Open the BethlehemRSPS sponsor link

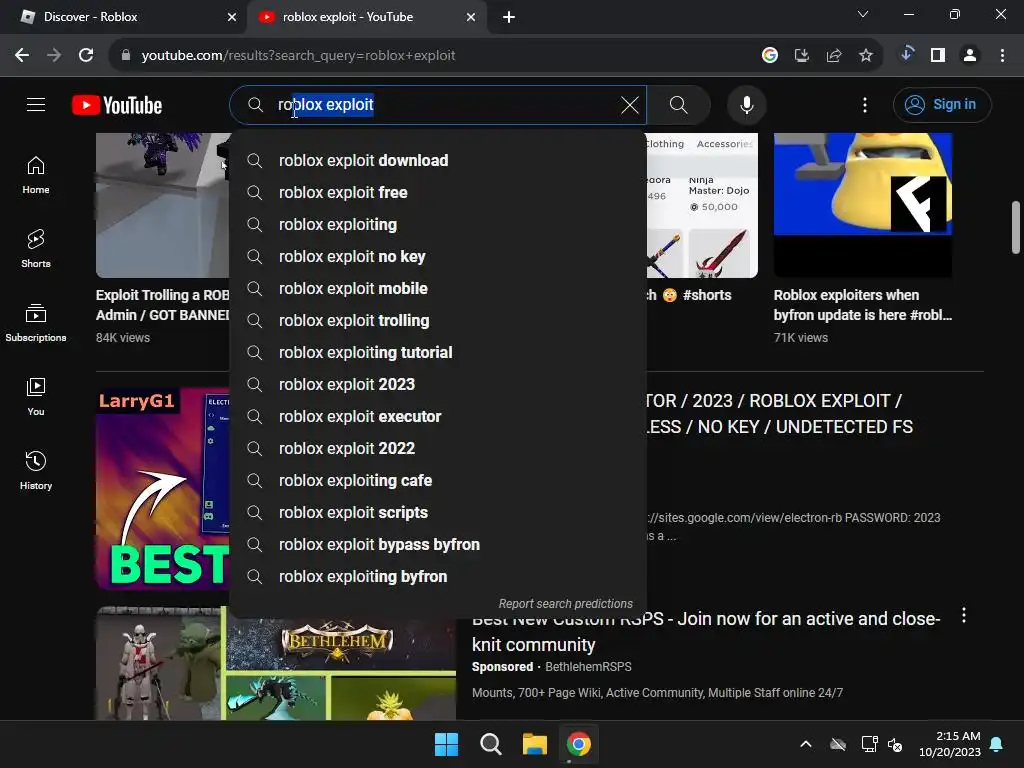coord(588,667)
